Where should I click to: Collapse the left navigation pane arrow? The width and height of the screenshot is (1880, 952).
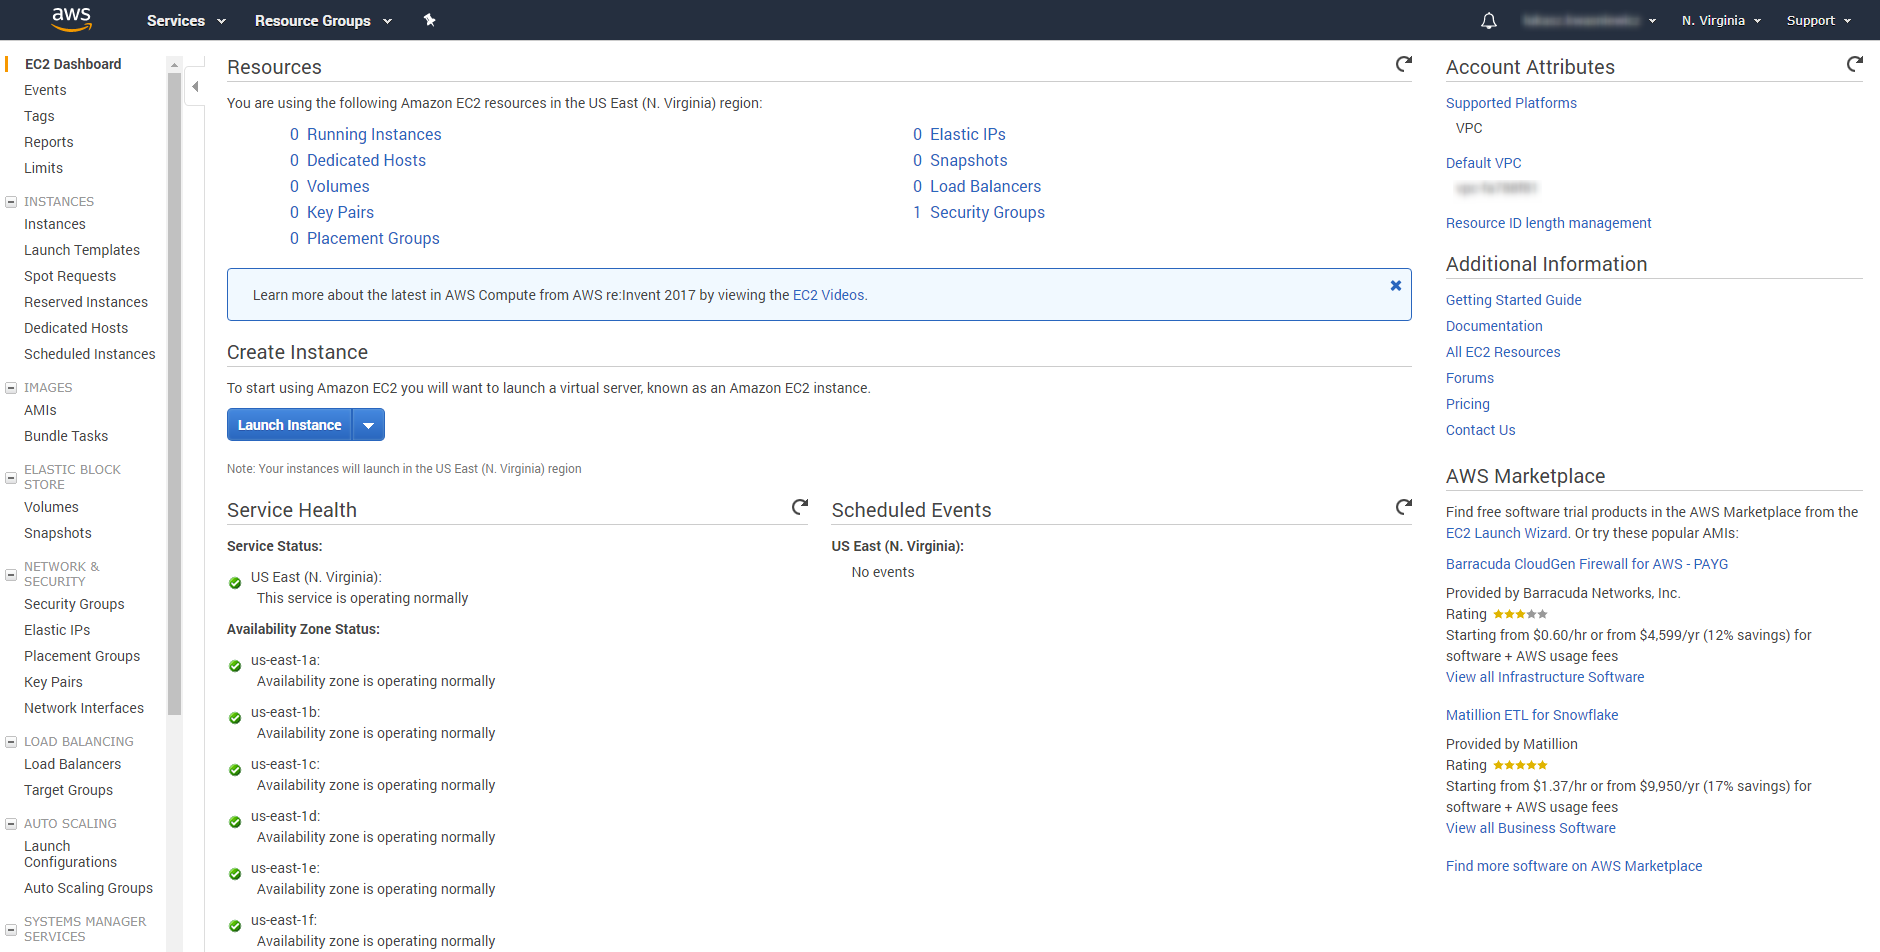click(x=195, y=87)
